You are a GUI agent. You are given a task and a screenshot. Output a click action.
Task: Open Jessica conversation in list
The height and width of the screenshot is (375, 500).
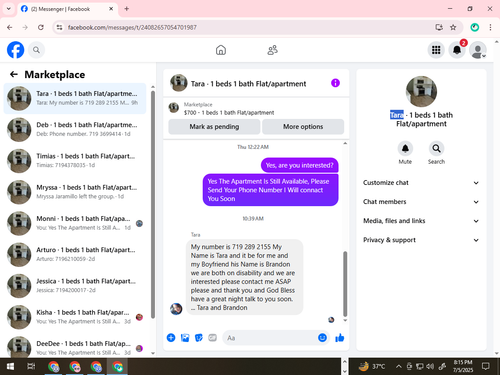point(75,286)
